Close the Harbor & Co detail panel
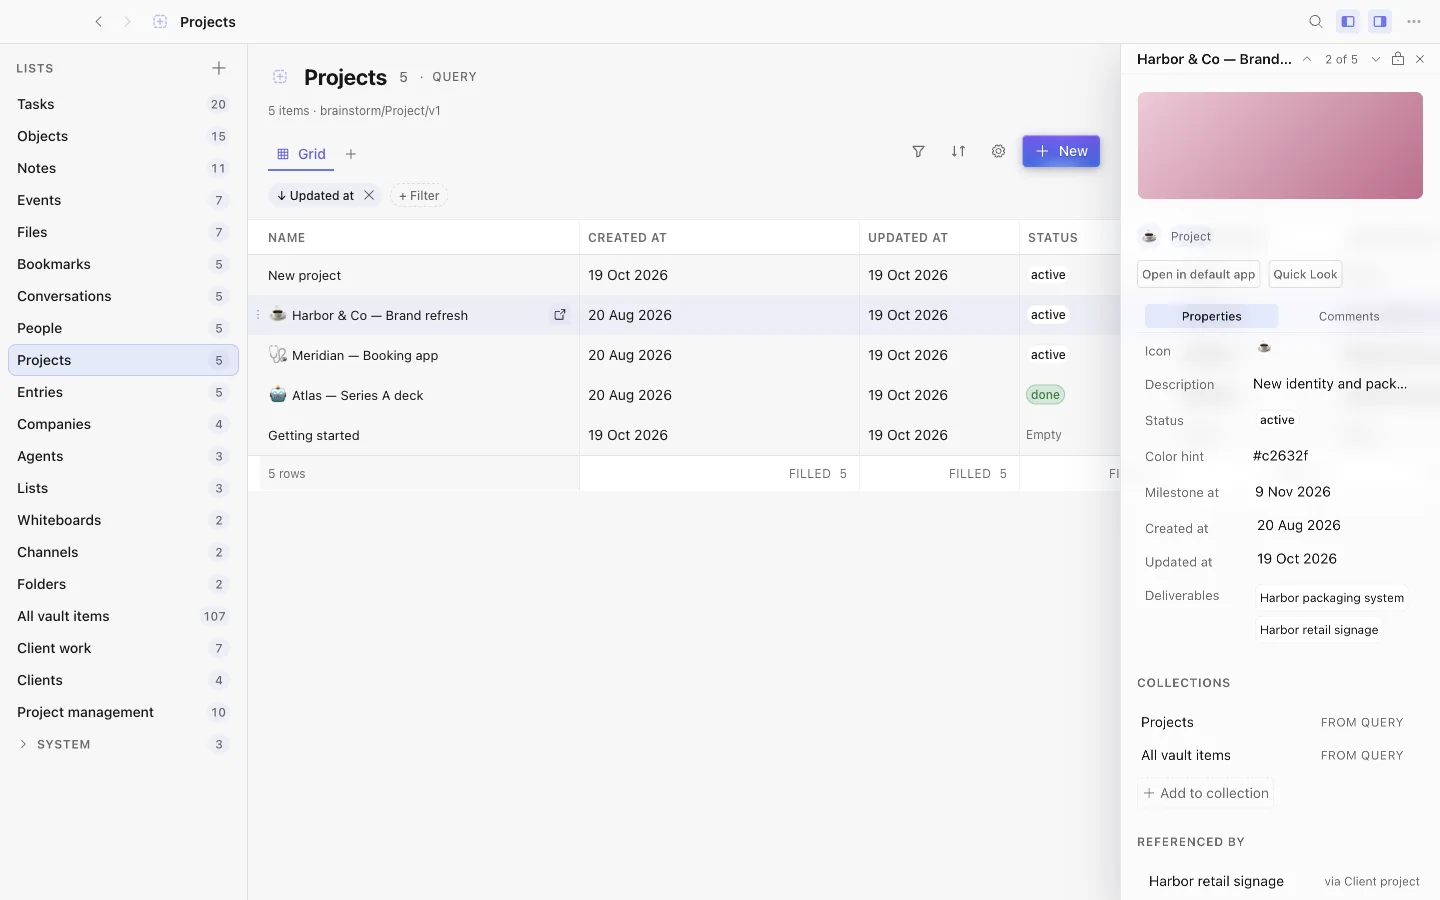Image resolution: width=1440 pixels, height=900 pixels. point(1420,59)
